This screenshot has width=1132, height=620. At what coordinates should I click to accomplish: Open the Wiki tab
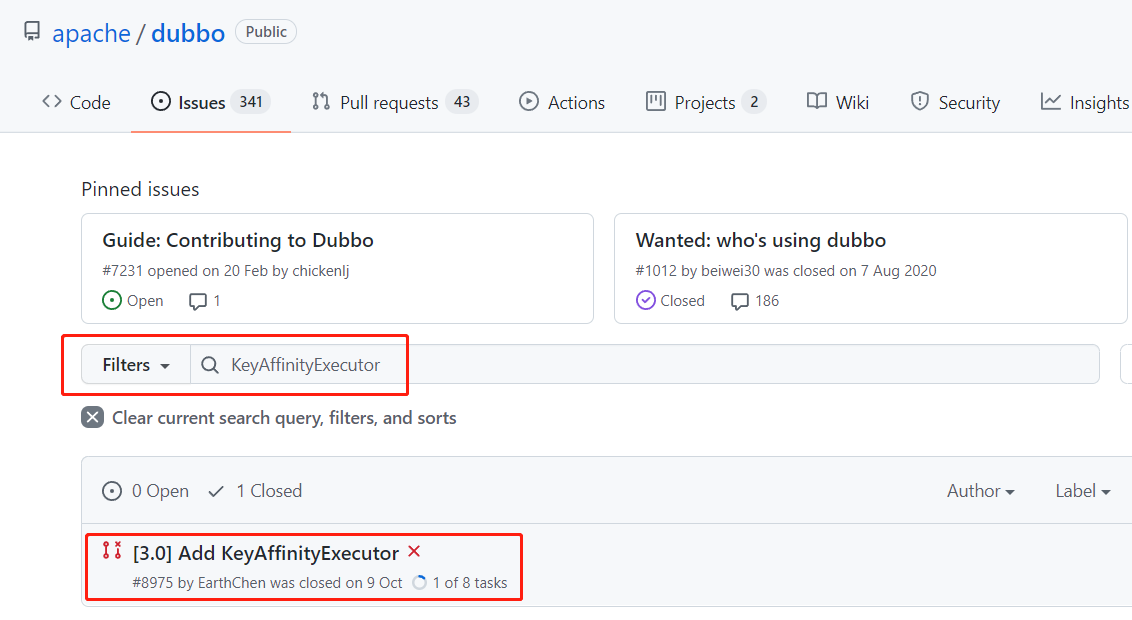837,102
